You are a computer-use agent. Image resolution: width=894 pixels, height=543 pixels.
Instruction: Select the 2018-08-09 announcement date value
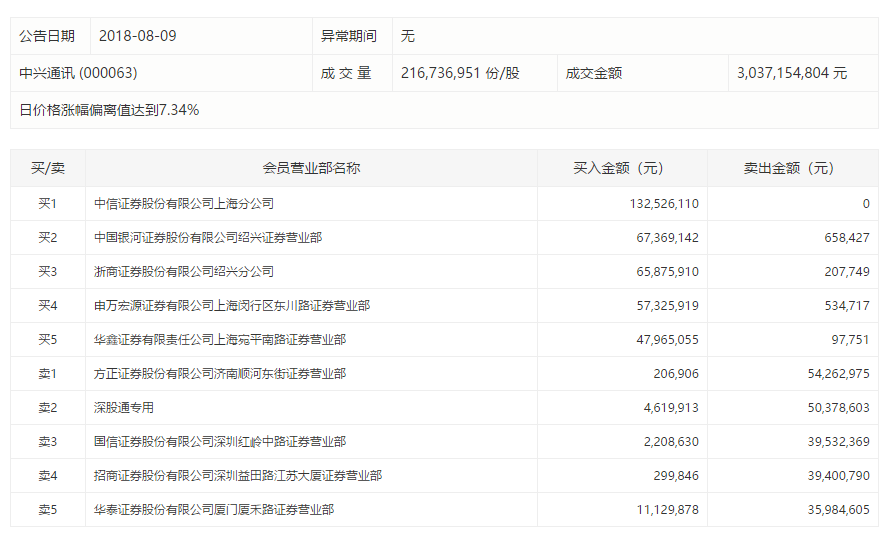click(x=137, y=36)
